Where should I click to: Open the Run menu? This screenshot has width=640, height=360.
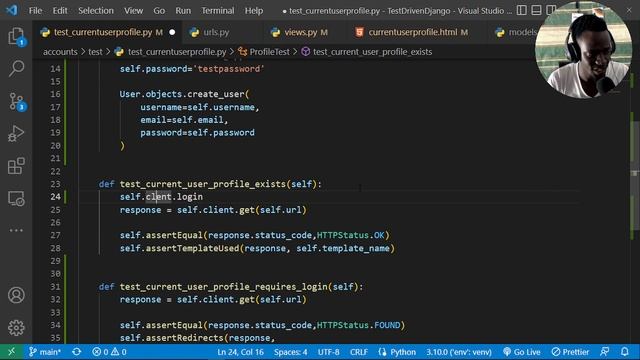[183, 11]
